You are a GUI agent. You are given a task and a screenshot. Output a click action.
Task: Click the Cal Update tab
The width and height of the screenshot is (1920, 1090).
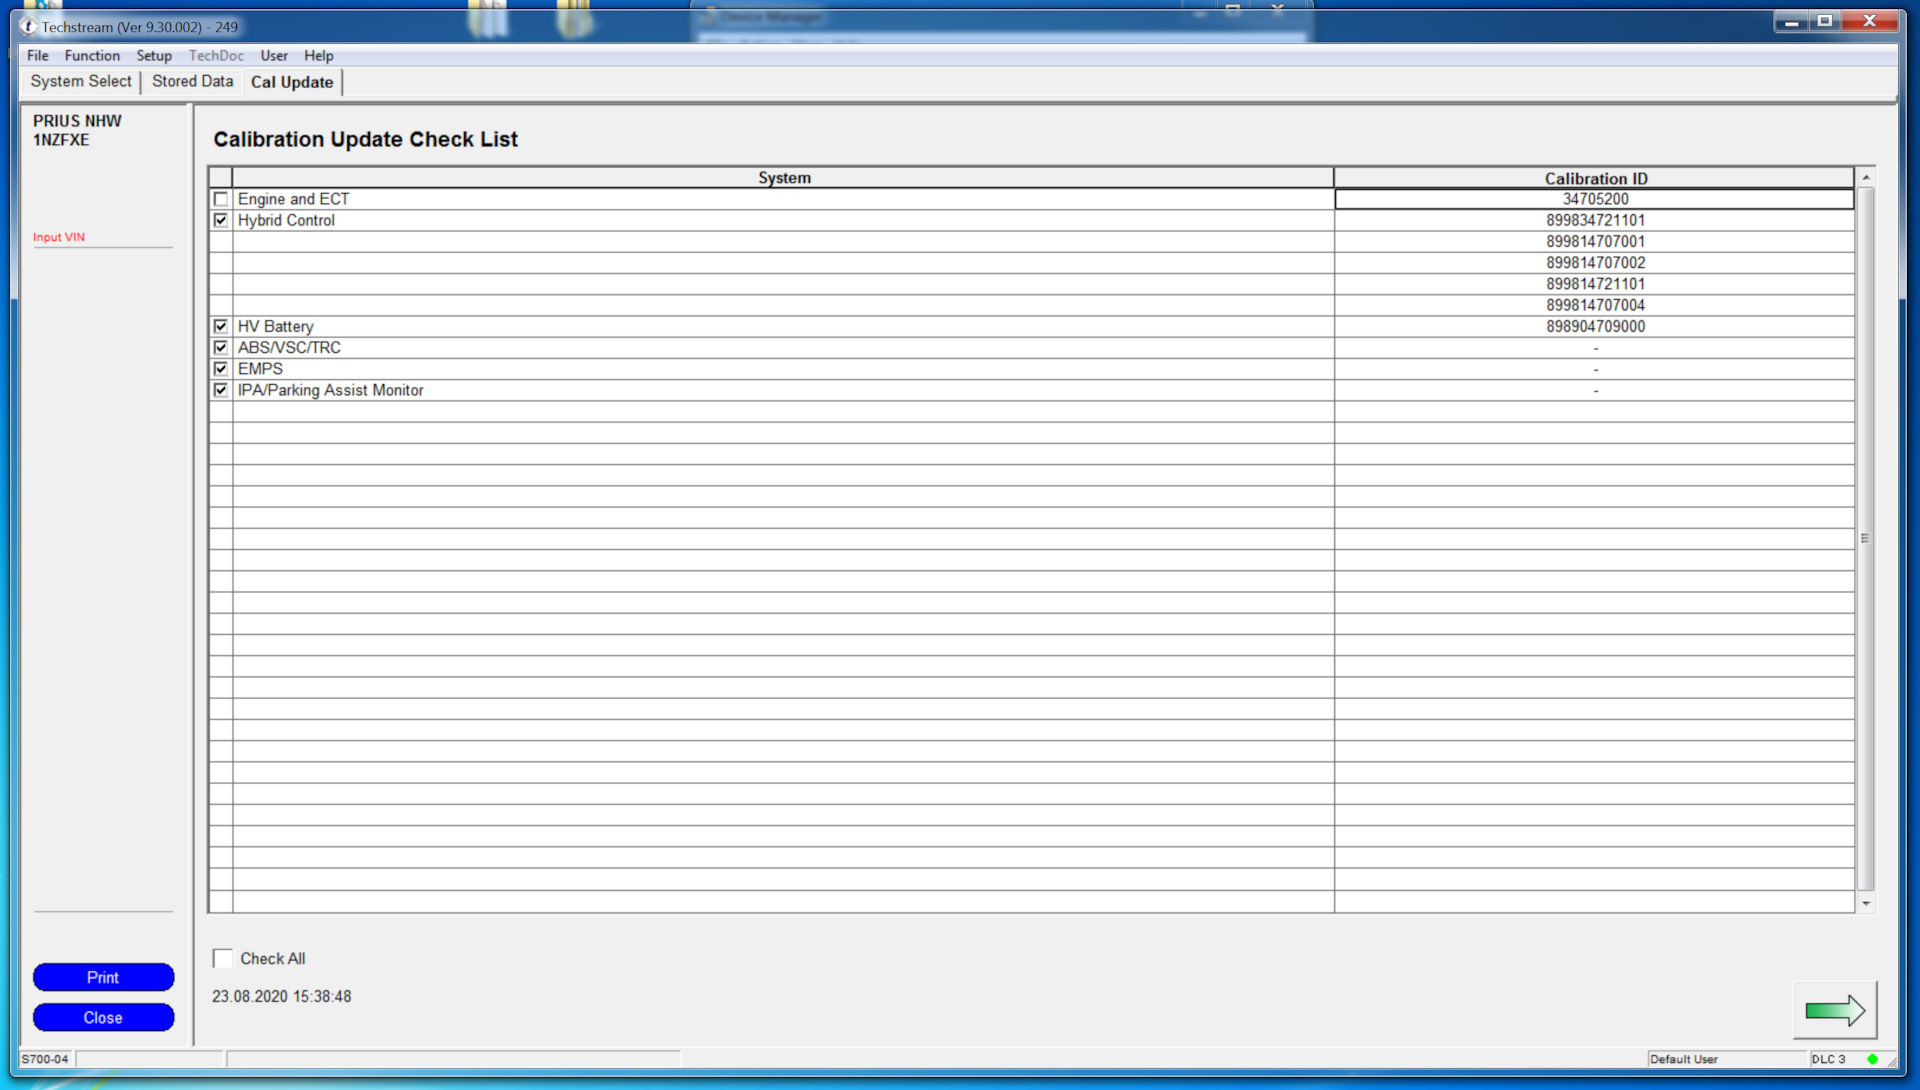coord(291,80)
